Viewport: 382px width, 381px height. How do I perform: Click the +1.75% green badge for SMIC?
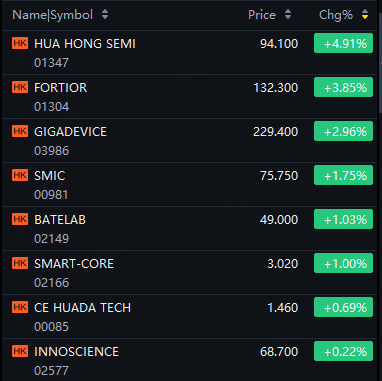(x=343, y=175)
